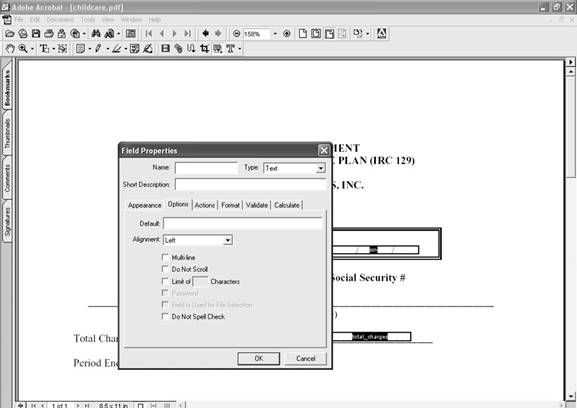Screen dimensions: 577x408
Task: Check the Do Not Spell Check box
Action: pos(165,316)
